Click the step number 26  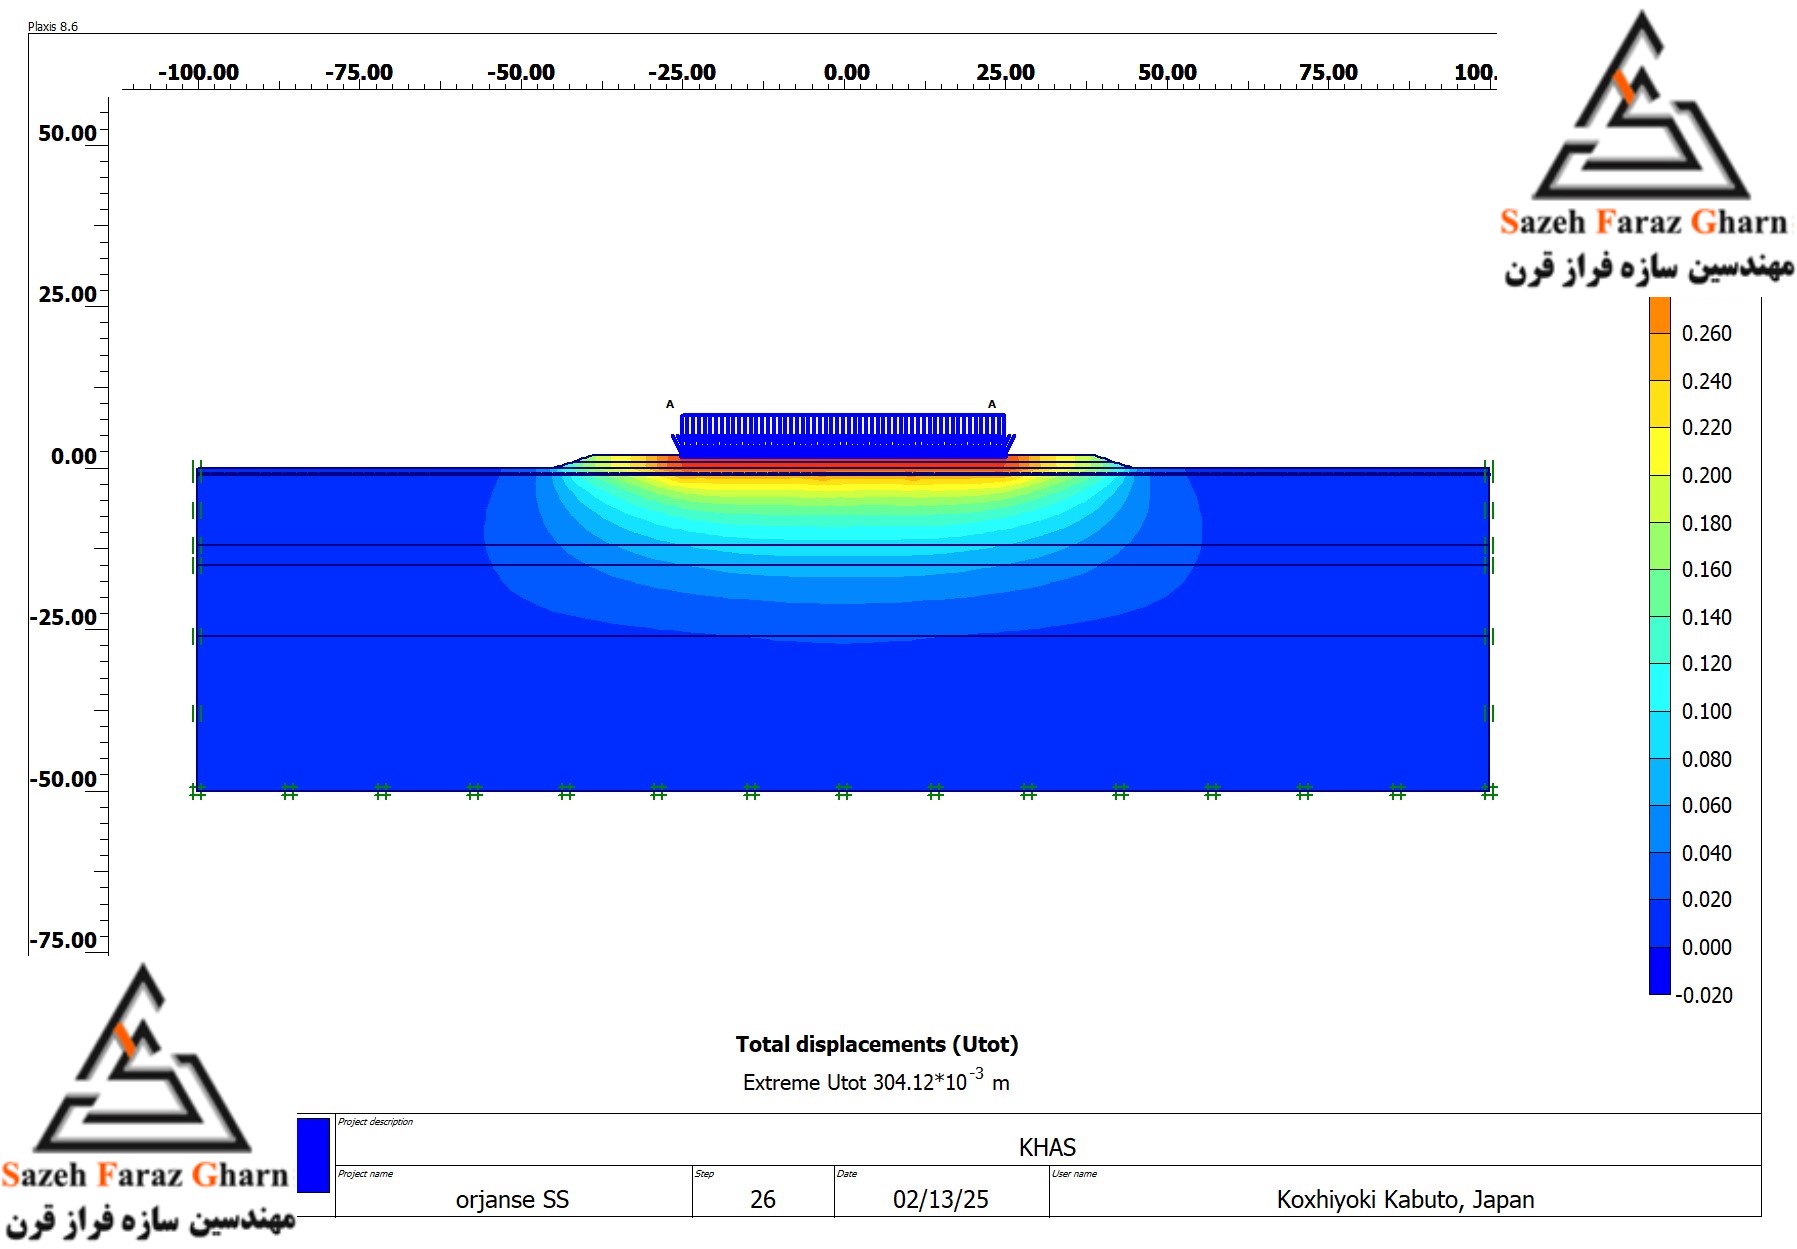pos(763,1199)
